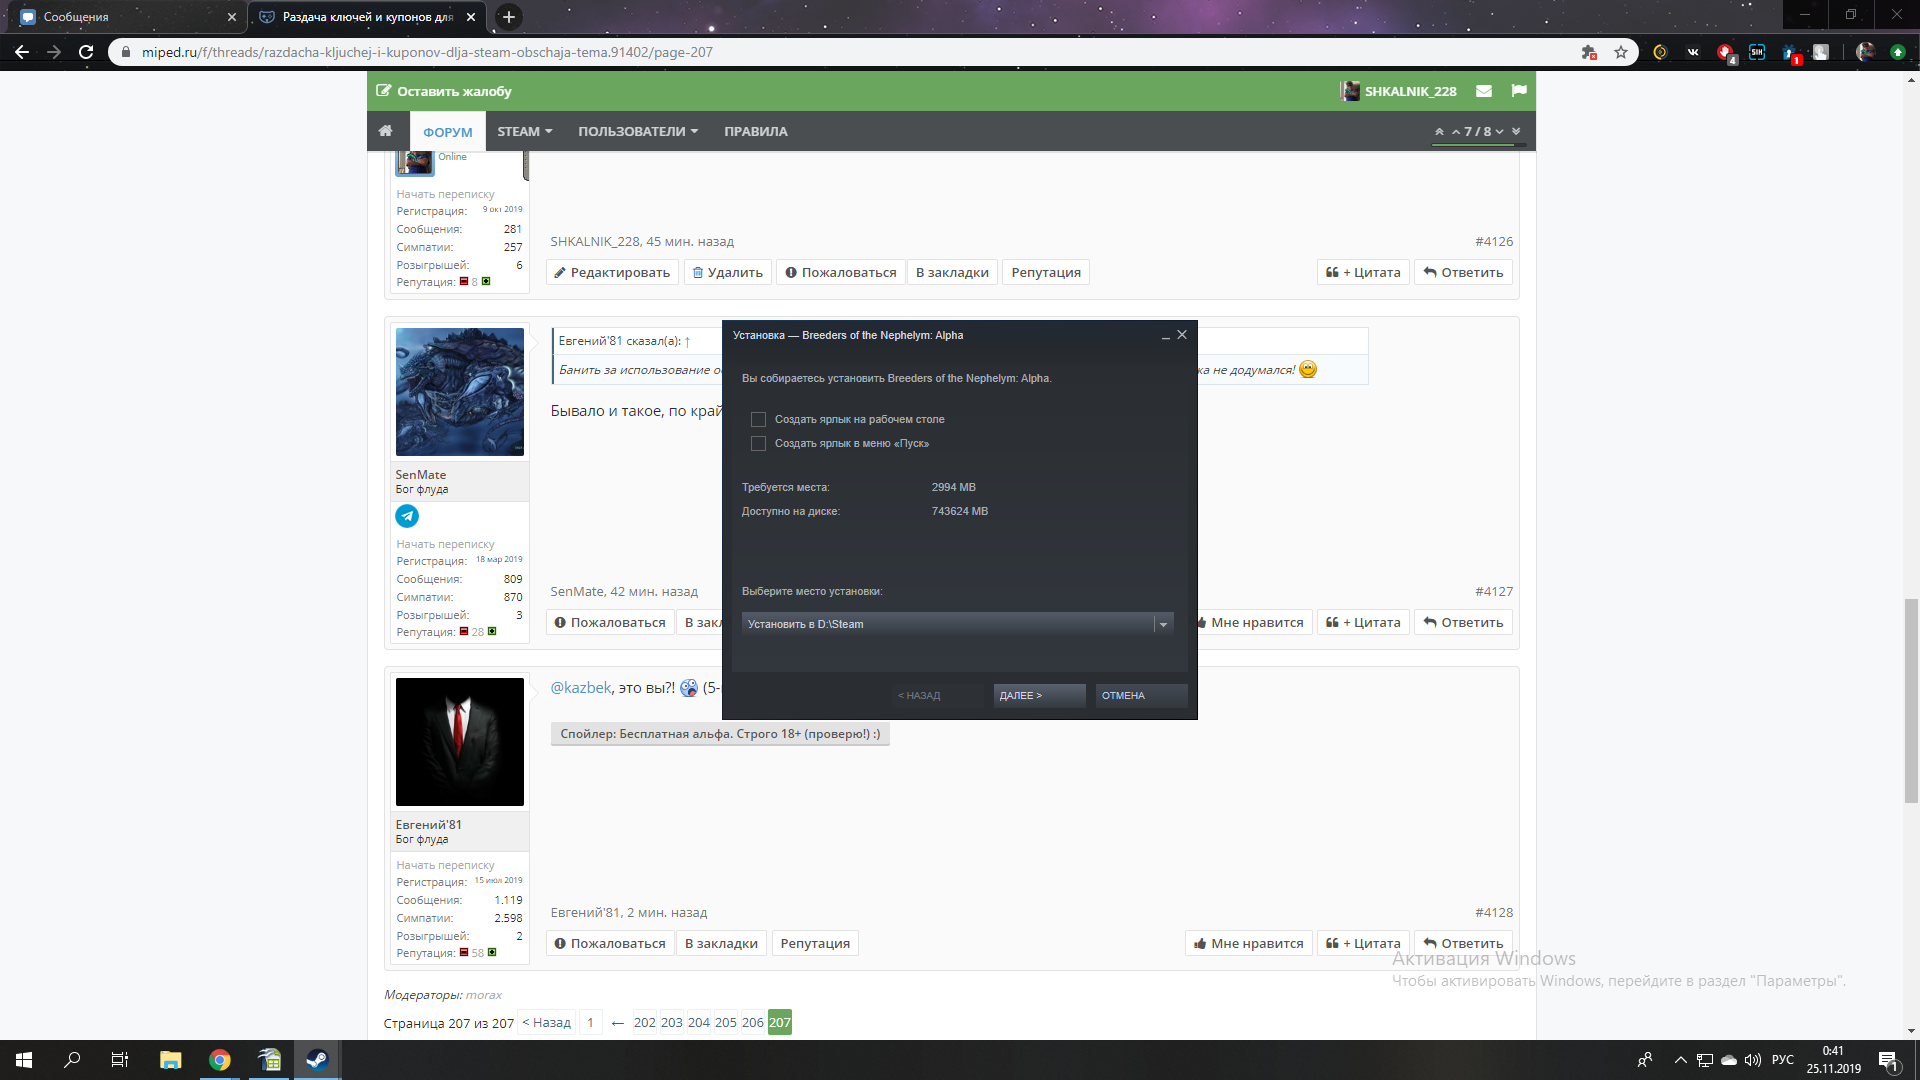This screenshot has height=1080, width=1920.
Task: Click + Цитата on post #4128
Action: (x=1363, y=944)
